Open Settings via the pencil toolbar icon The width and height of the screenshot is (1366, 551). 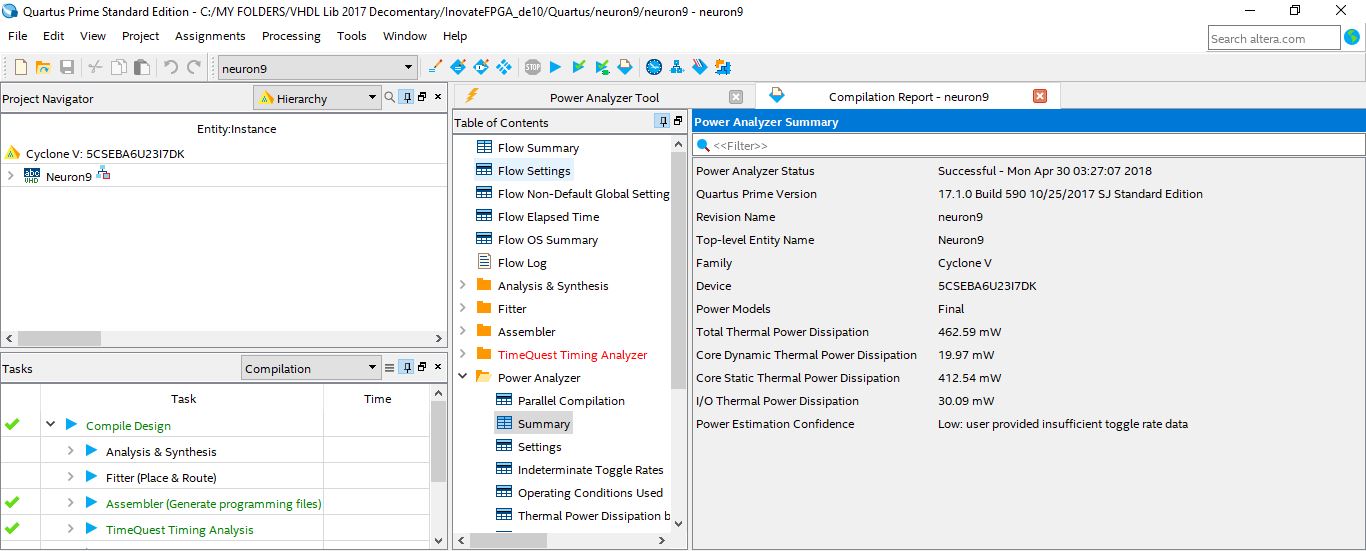click(435, 67)
